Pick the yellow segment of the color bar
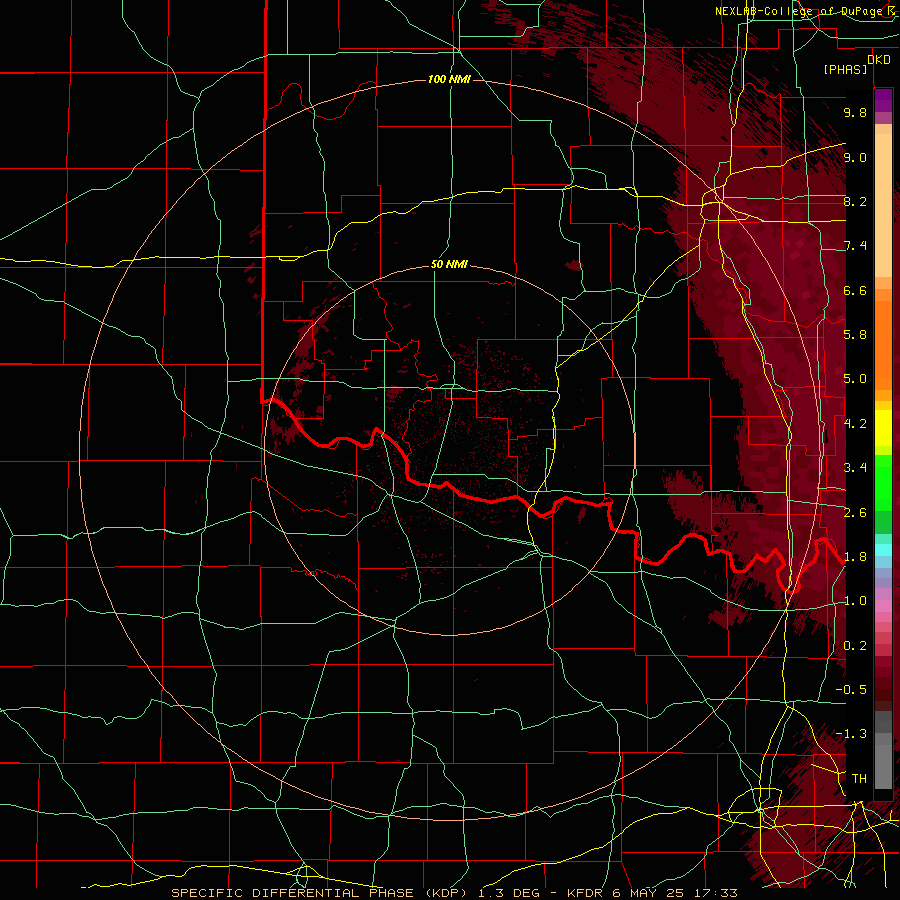 click(883, 428)
